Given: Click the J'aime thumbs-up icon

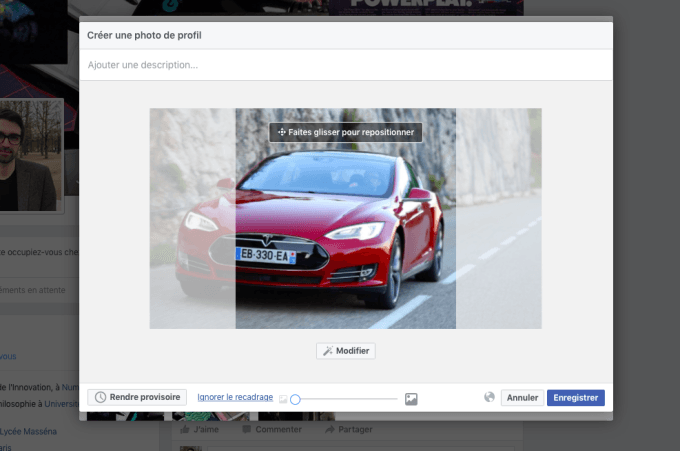Looking at the screenshot, I should coord(183,429).
